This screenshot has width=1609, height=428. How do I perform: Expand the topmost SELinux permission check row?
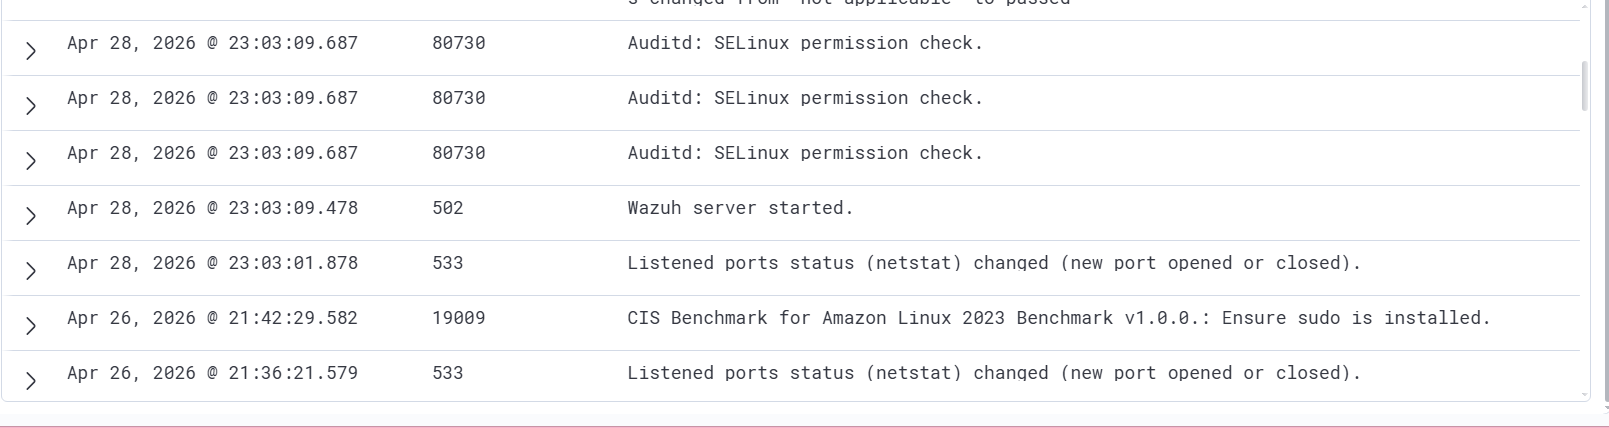tap(31, 51)
